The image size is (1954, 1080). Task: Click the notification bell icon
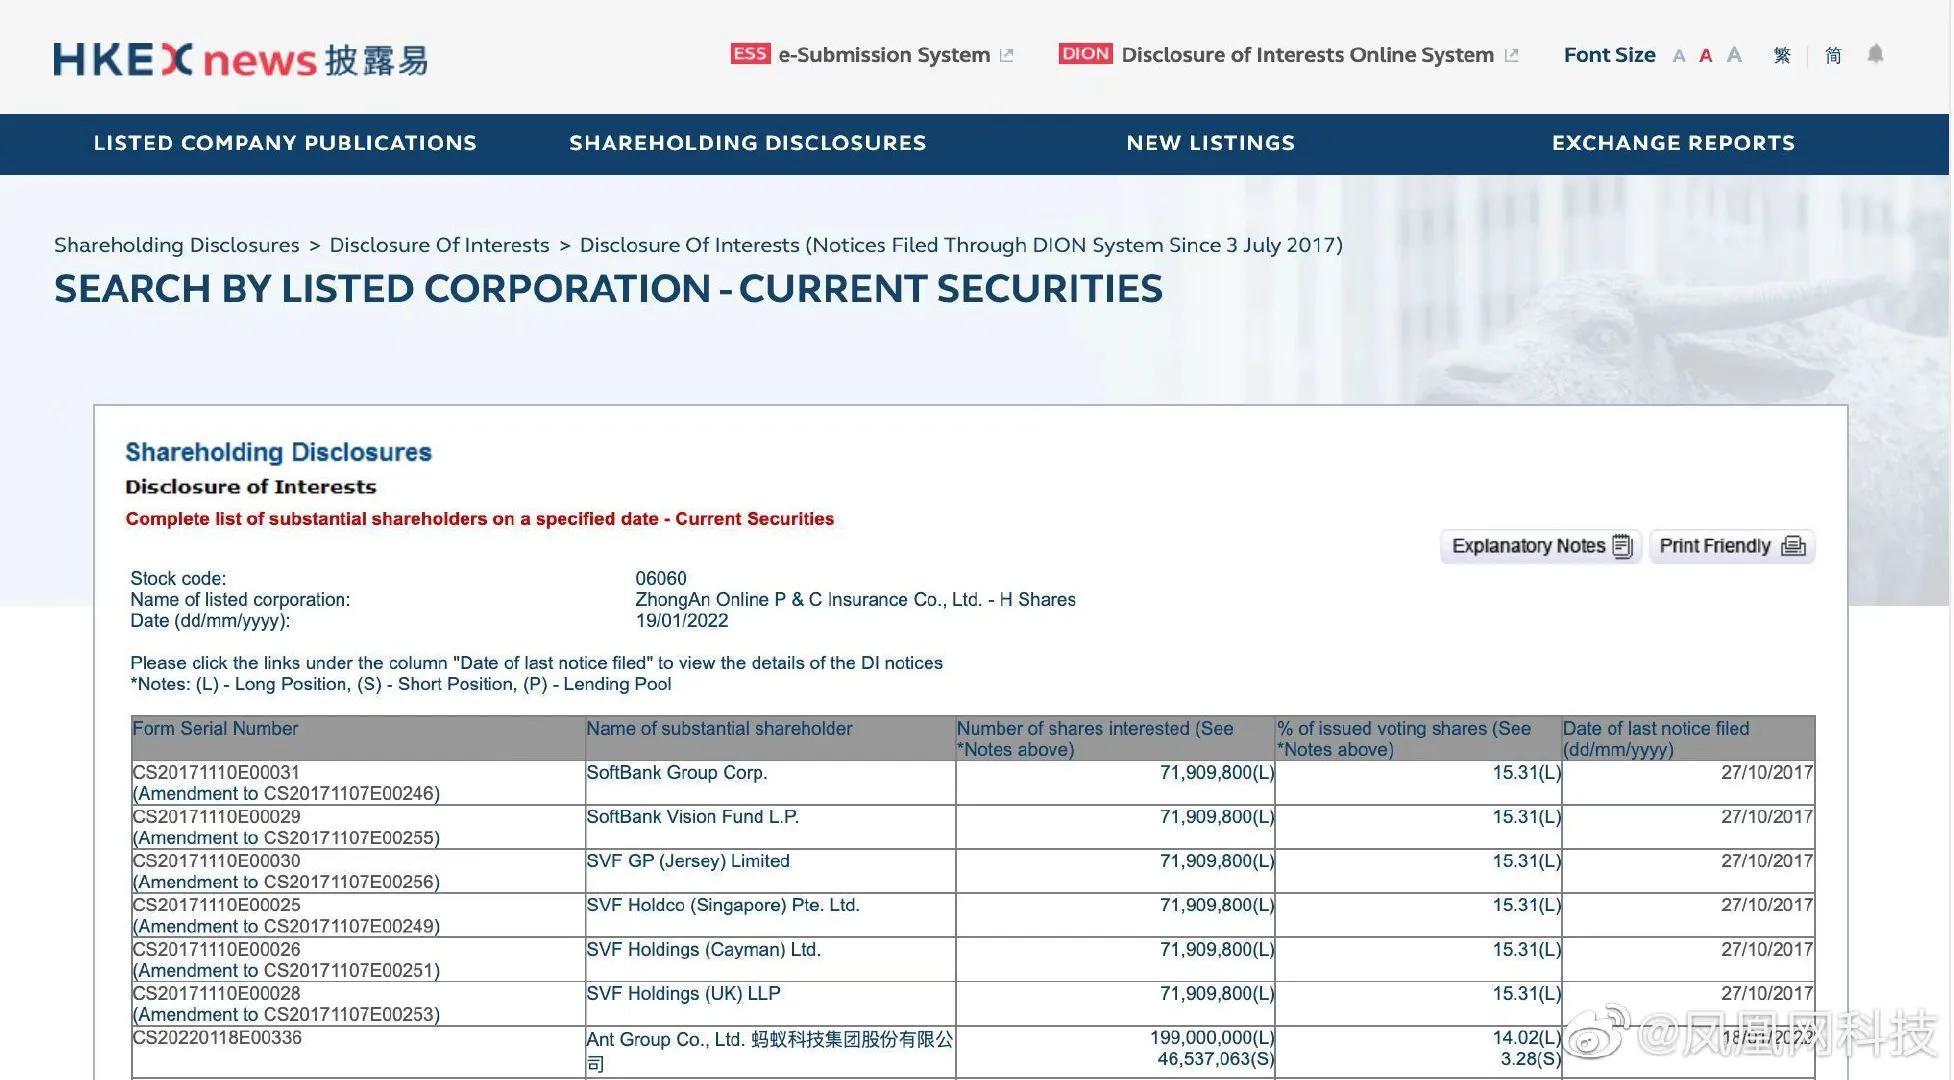(1875, 54)
